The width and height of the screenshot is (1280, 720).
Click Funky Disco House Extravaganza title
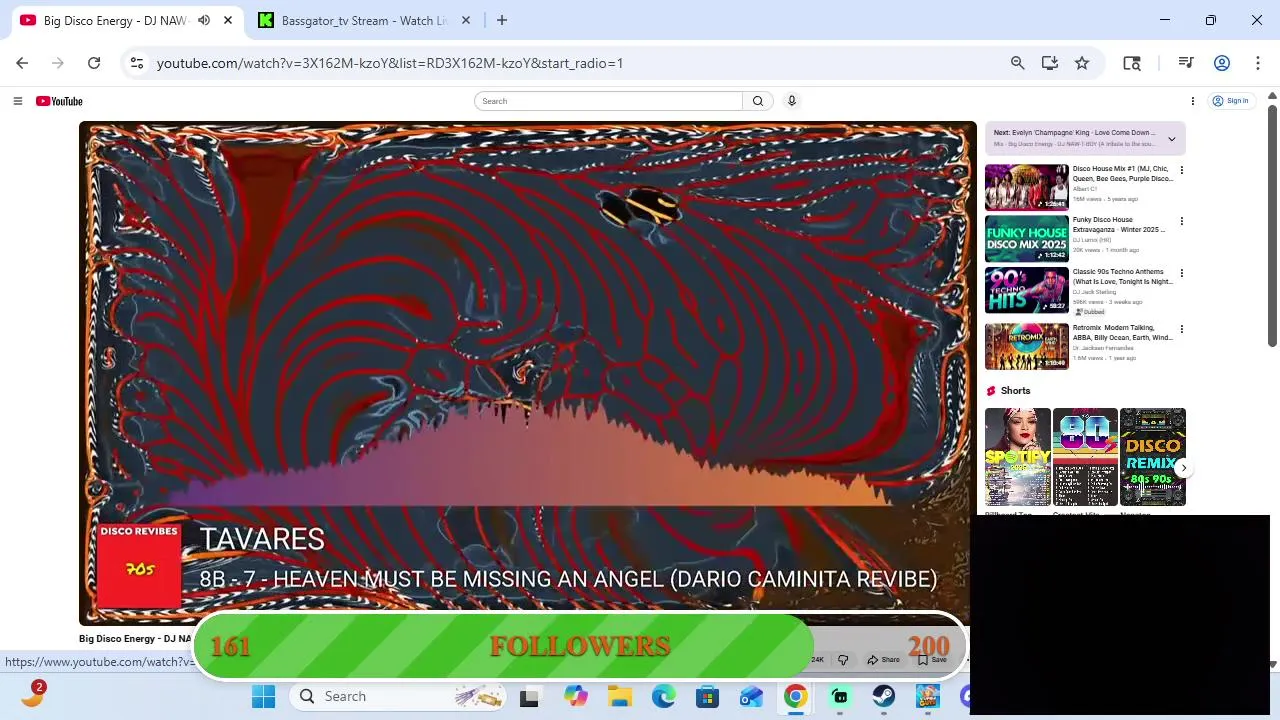pos(1119,225)
